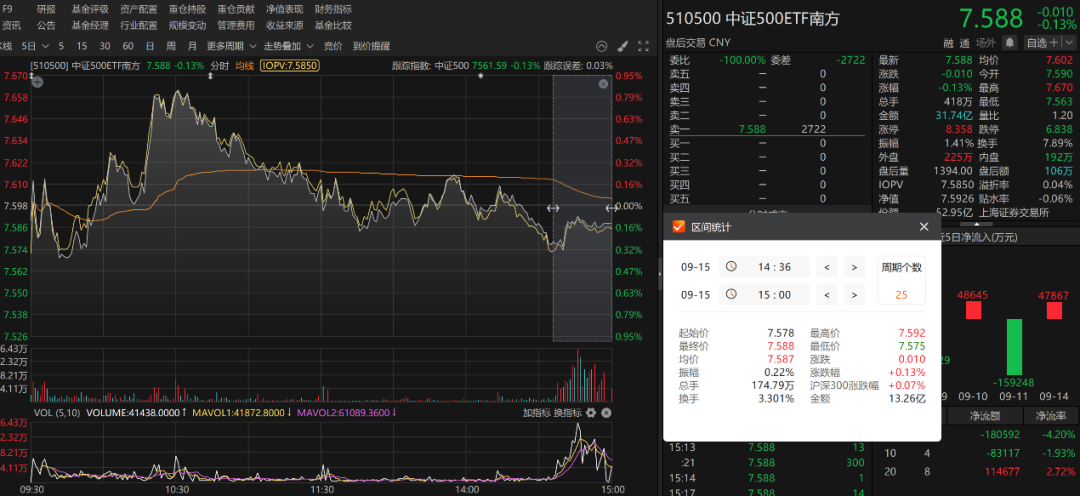Screen dimensions: 1080x496
Task: Close the 区间统计 dialog
Action: pos(924,227)
